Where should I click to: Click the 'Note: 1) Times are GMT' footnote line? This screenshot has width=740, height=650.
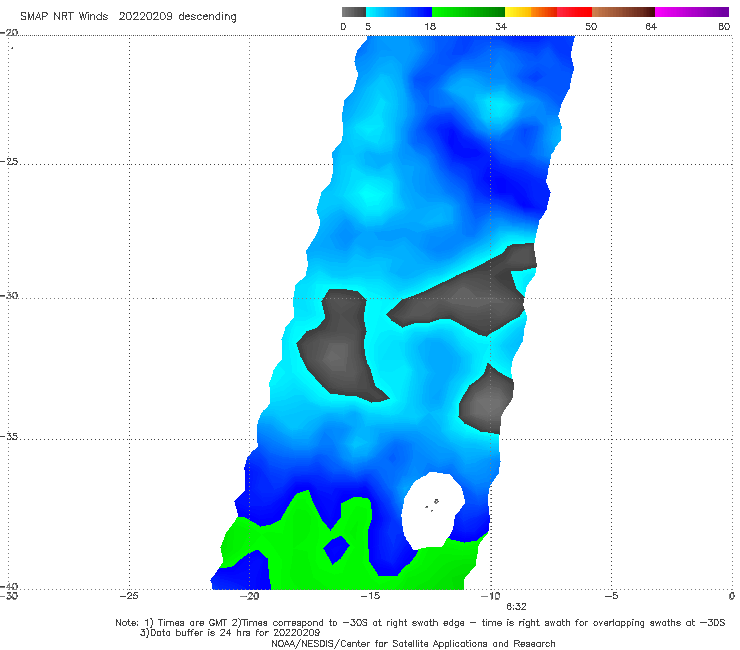pos(420,623)
